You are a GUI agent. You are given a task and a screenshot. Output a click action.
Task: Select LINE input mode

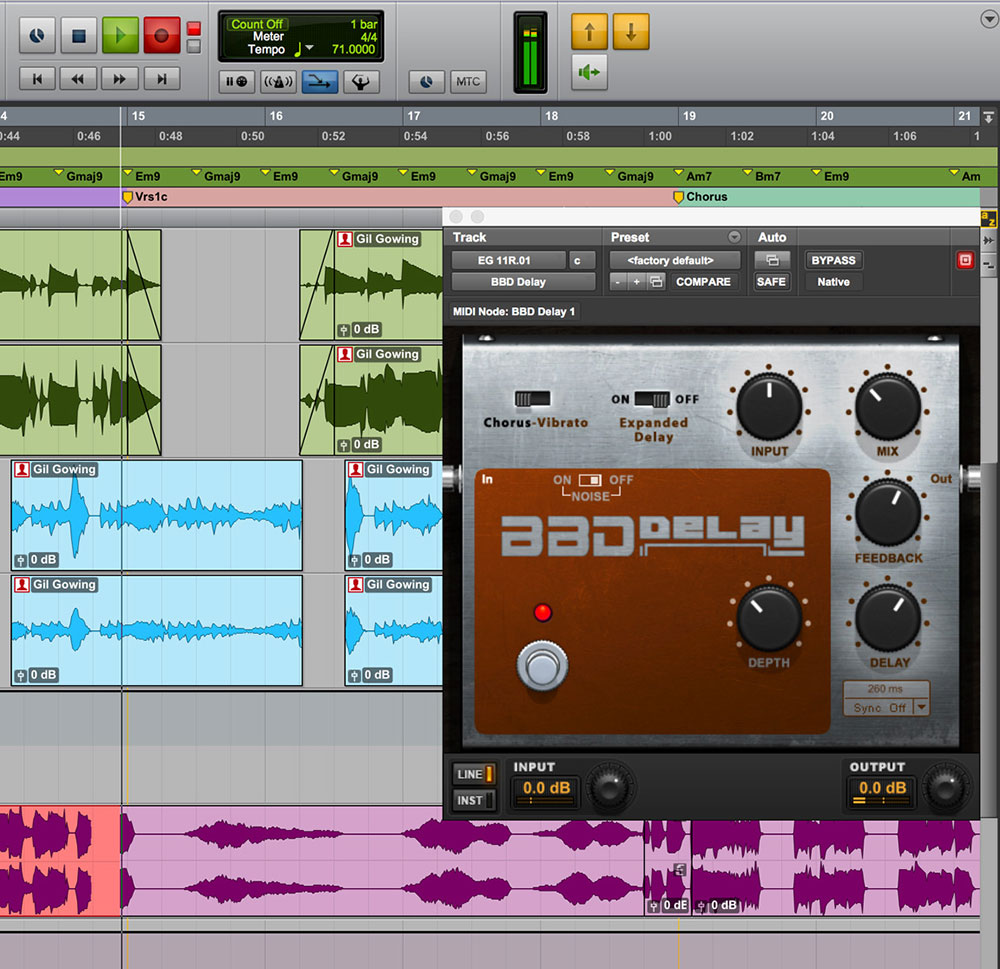tap(475, 774)
